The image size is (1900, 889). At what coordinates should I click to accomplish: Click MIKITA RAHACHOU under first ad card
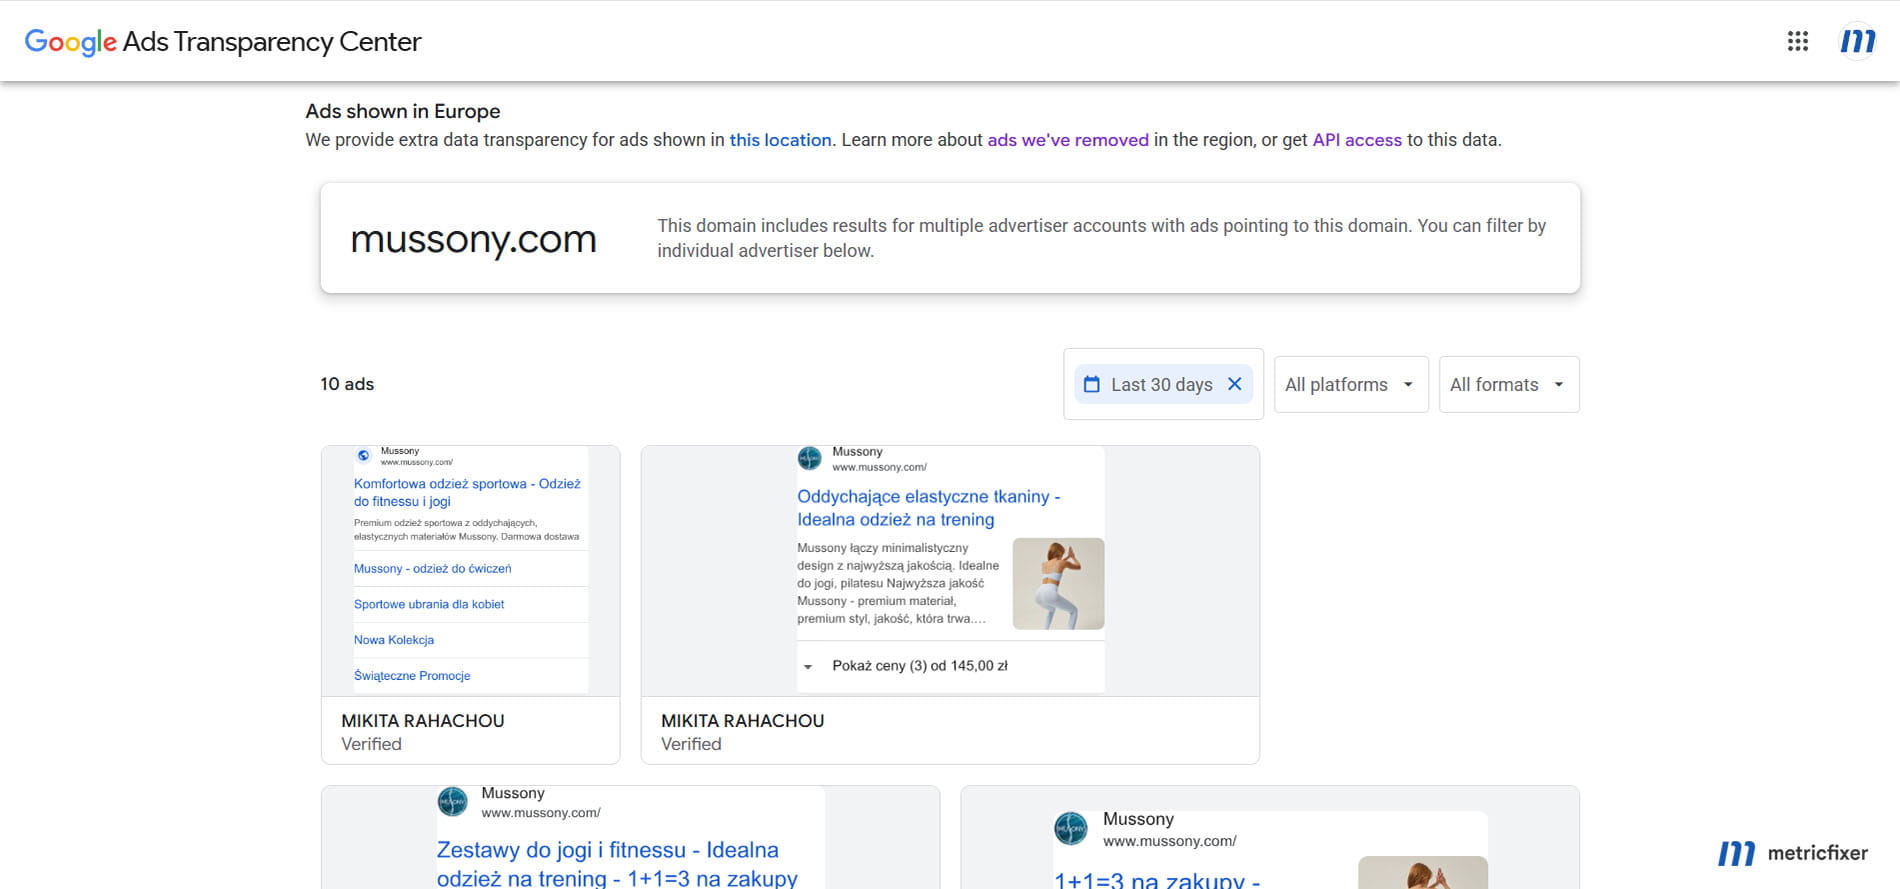pyautogui.click(x=423, y=721)
